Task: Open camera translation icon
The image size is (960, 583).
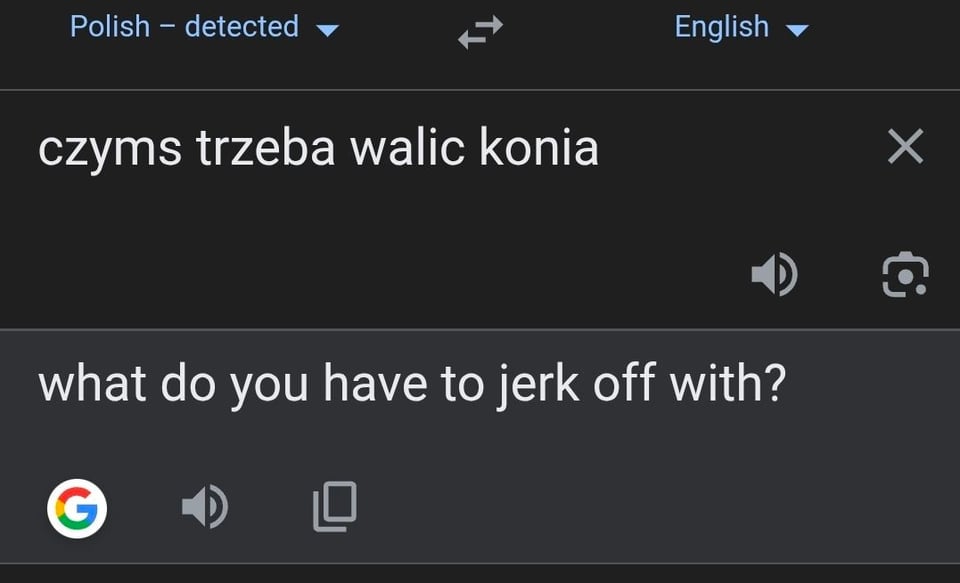Action: [x=905, y=274]
